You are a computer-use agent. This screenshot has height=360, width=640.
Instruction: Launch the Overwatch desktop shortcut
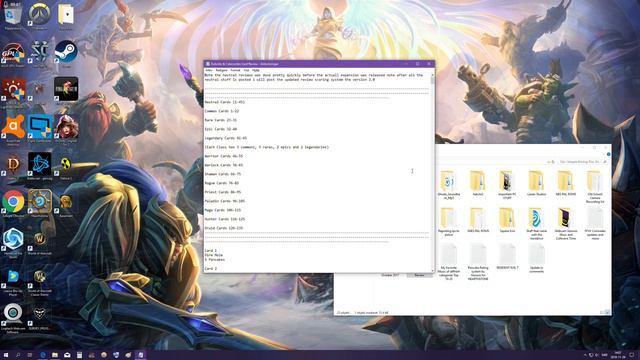[x=40, y=16]
